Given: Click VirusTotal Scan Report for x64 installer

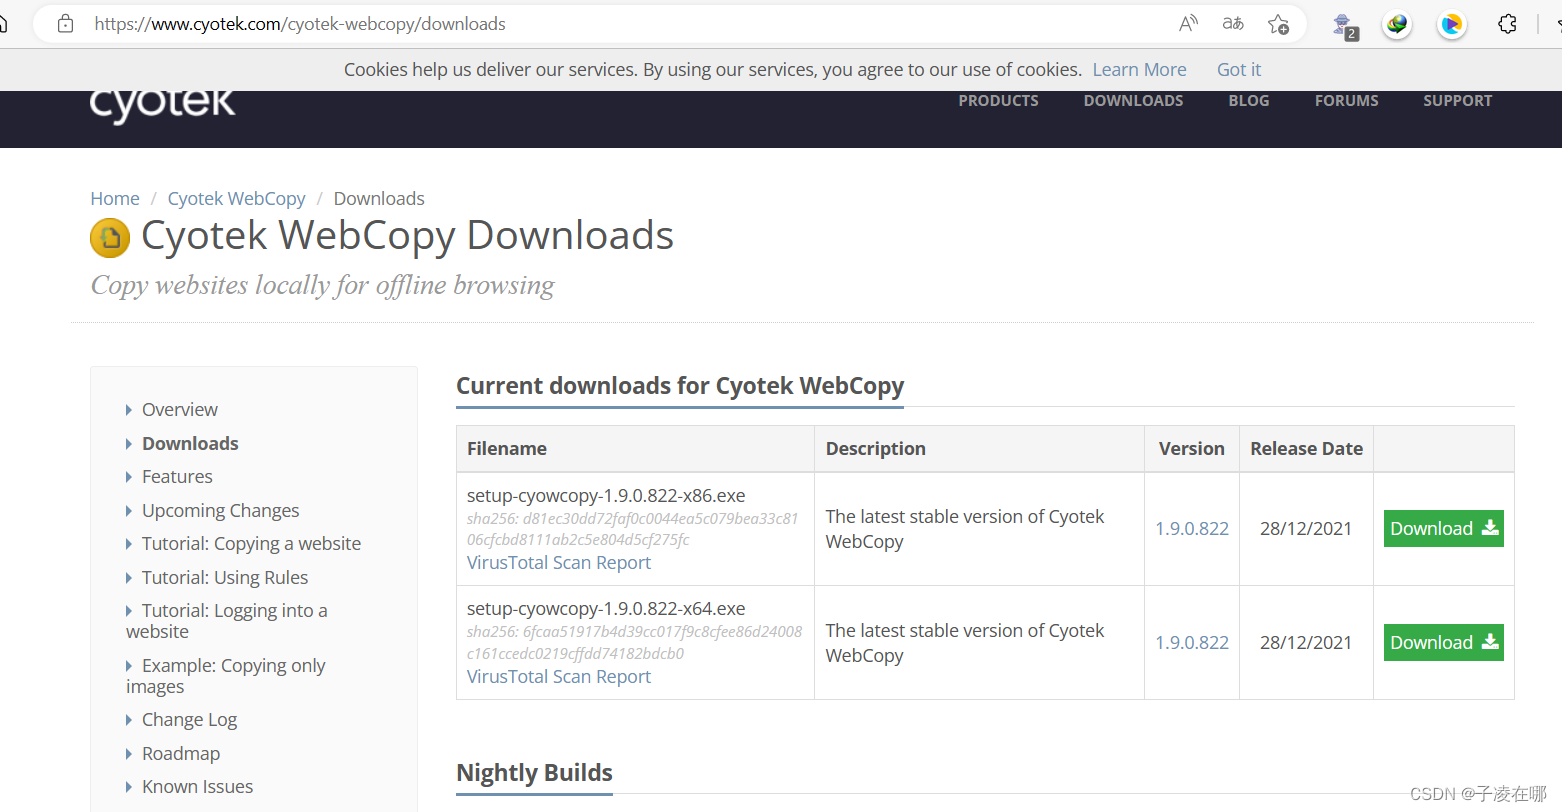Looking at the screenshot, I should [x=558, y=677].
